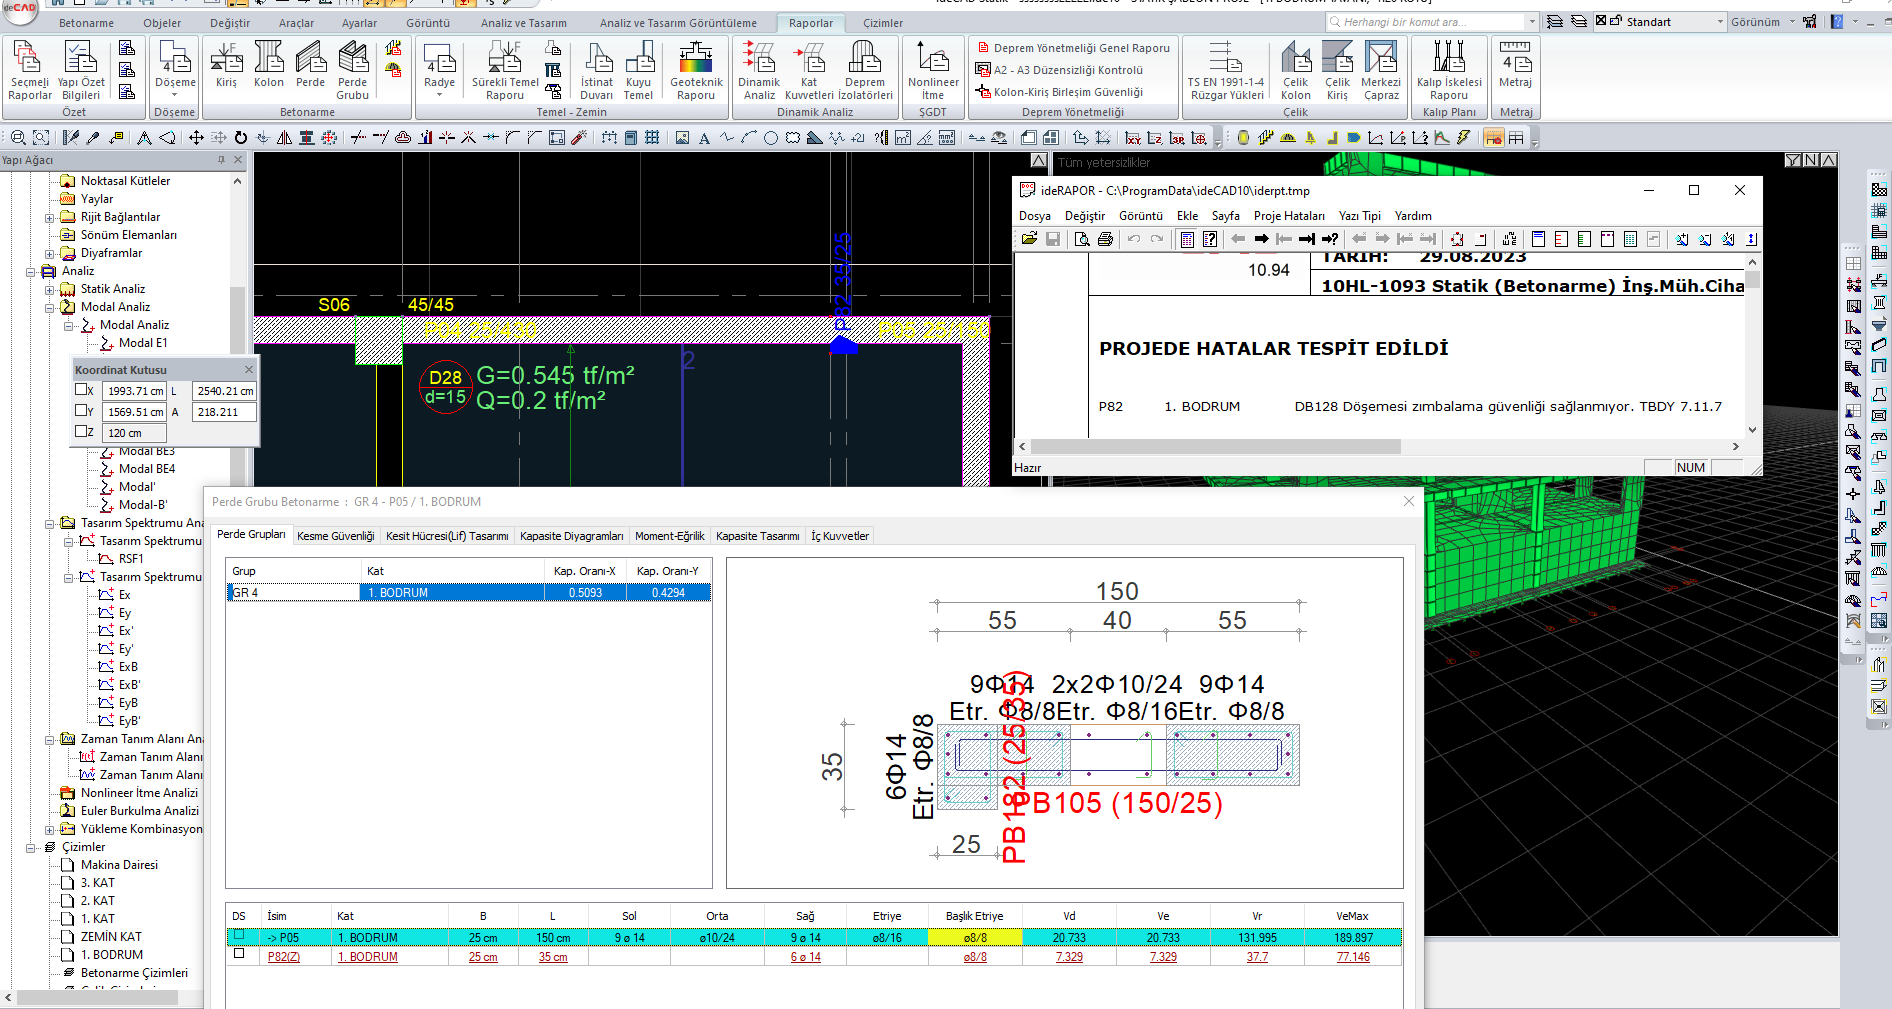Expand the Diyaframlar tree node

pos(50,253)
